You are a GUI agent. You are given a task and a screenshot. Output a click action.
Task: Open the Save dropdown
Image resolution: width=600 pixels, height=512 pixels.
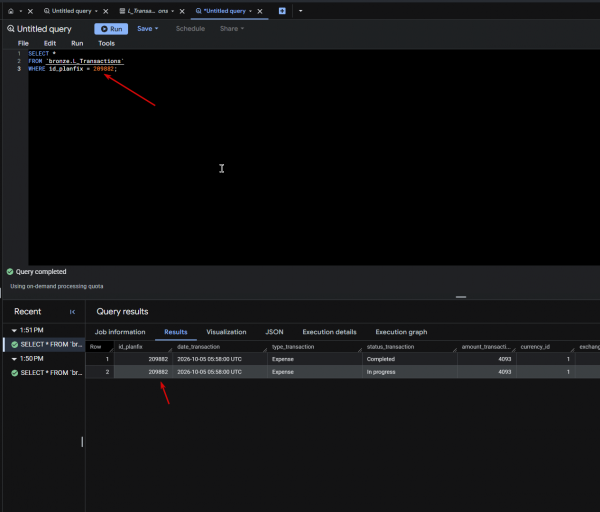point(148,29)
